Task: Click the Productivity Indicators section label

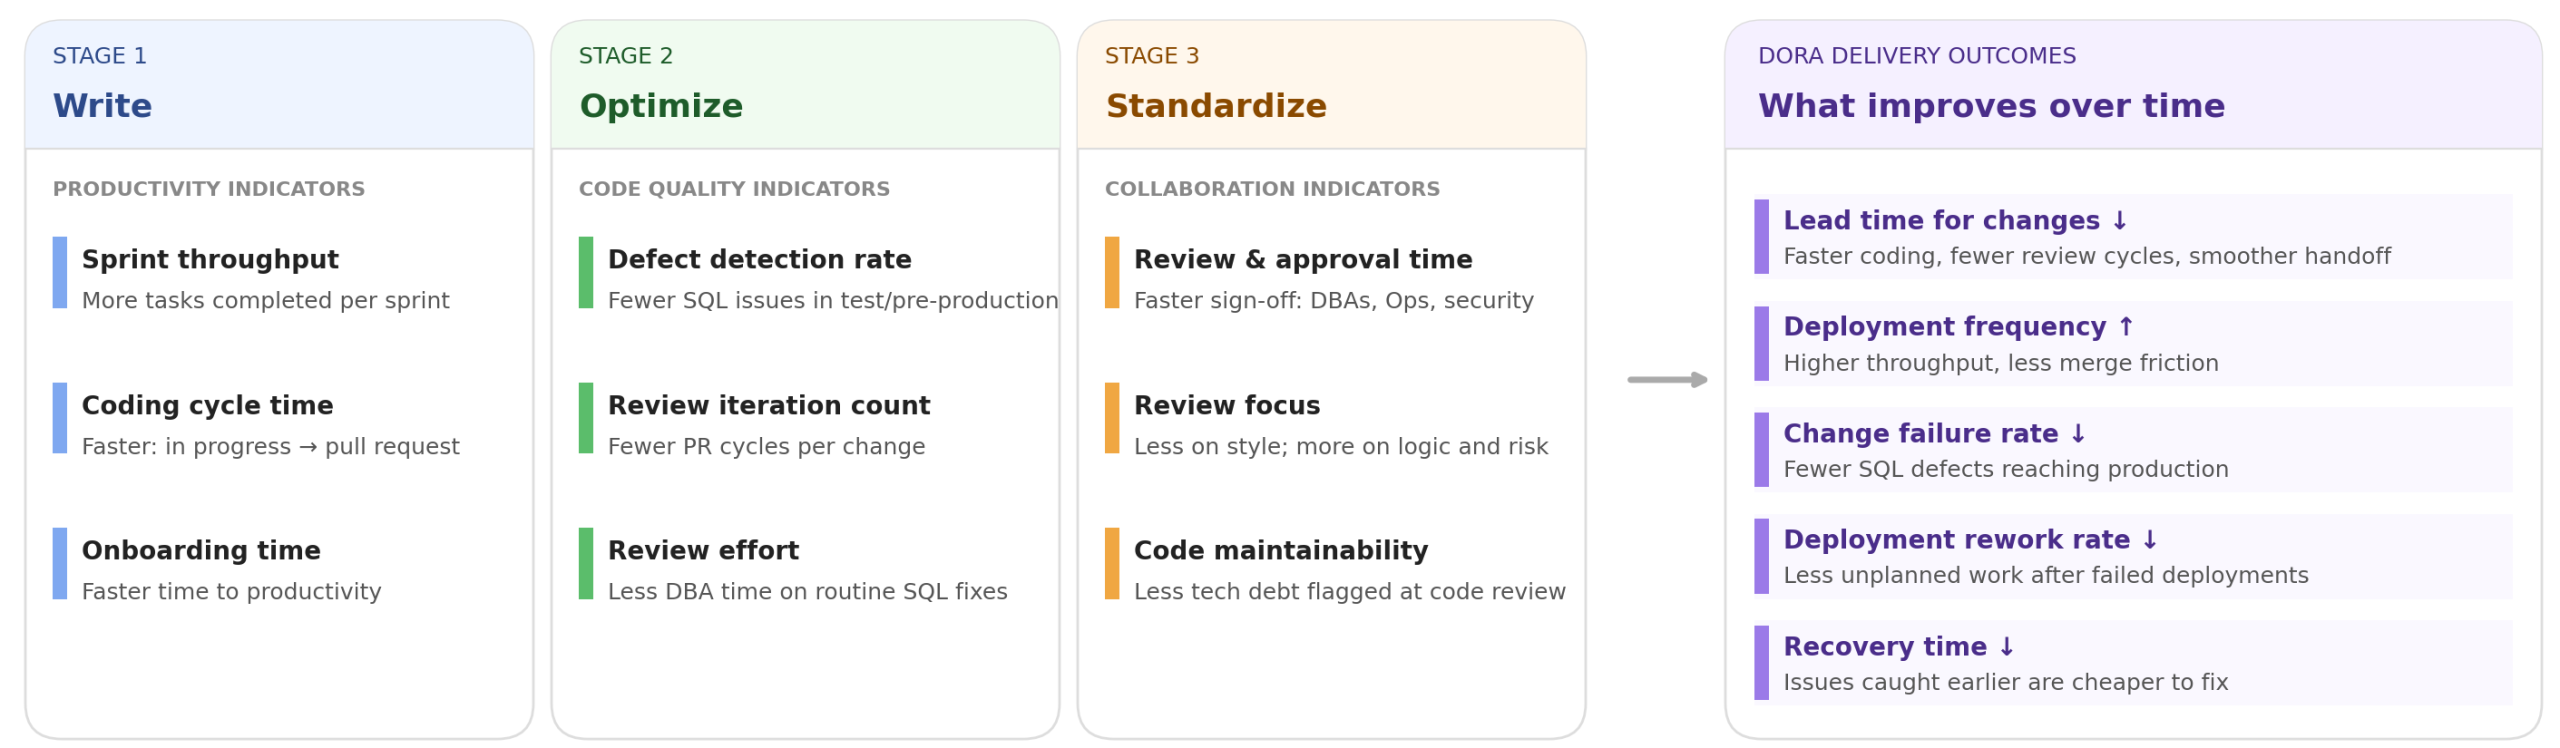Action: (x=208, y=188)
